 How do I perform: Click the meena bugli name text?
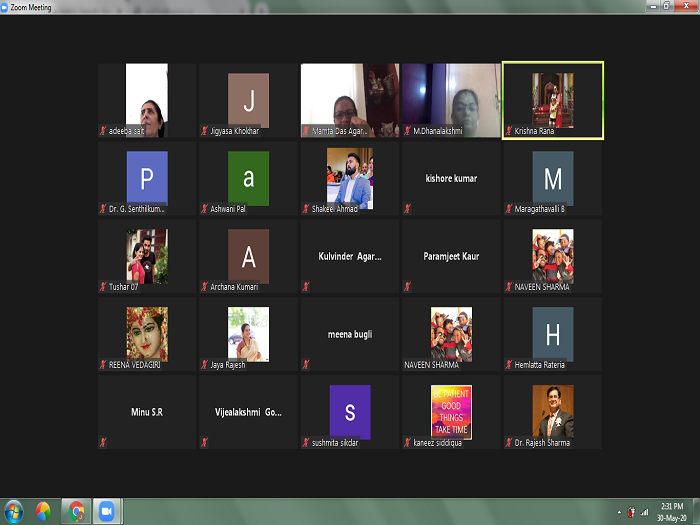tap(350, 334)
